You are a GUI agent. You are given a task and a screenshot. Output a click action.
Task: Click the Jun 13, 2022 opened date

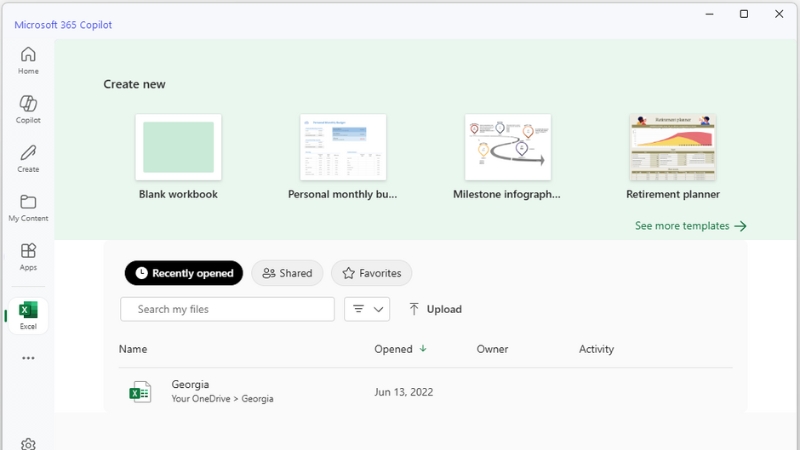point(403,392)
